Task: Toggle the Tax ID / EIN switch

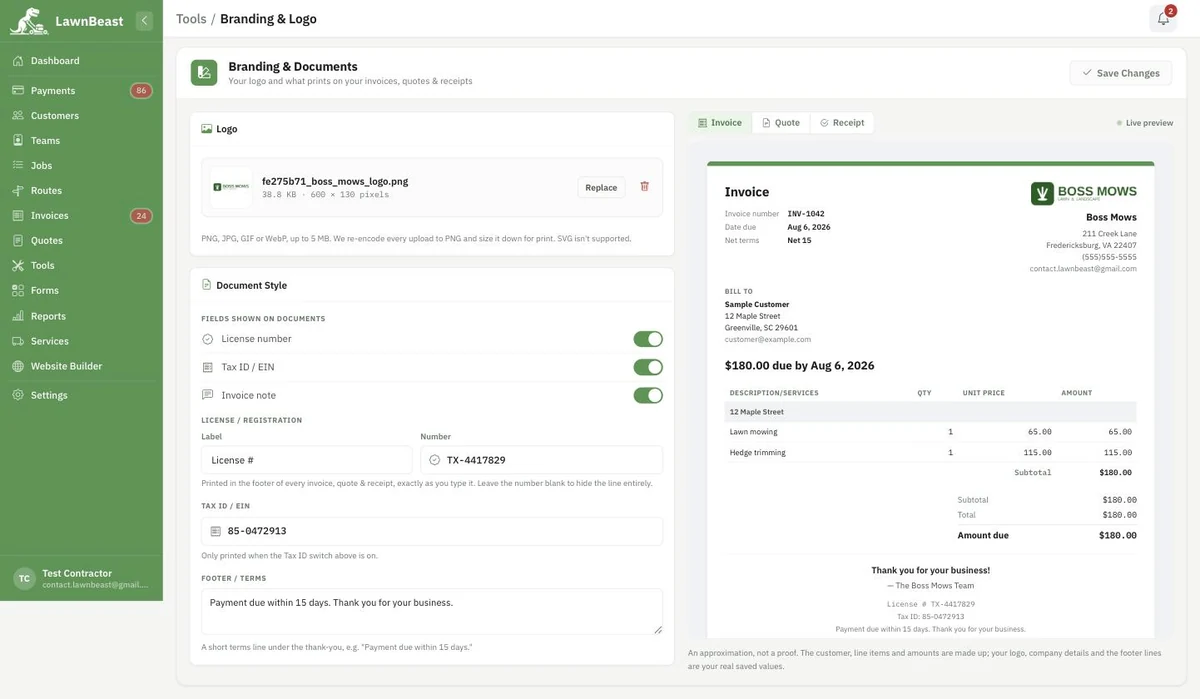Action: 648,367
